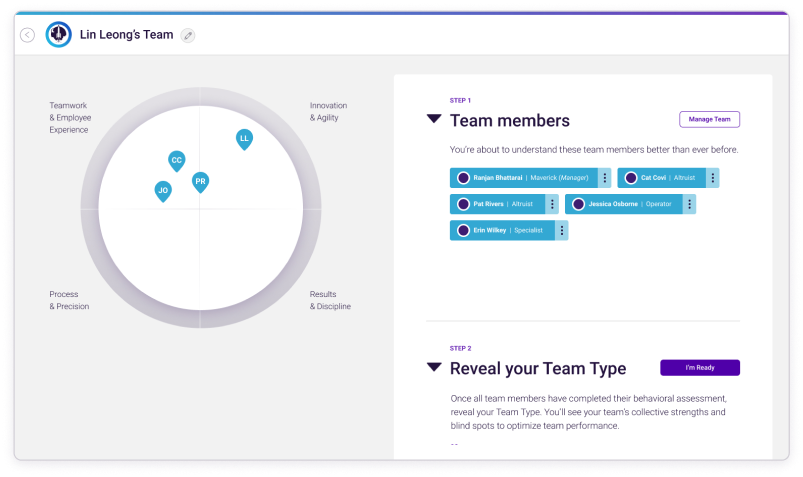Screen dimensions: 803x477
Task: Click the Team members heading
Action: pyautogui.click(x=510, y=120)
